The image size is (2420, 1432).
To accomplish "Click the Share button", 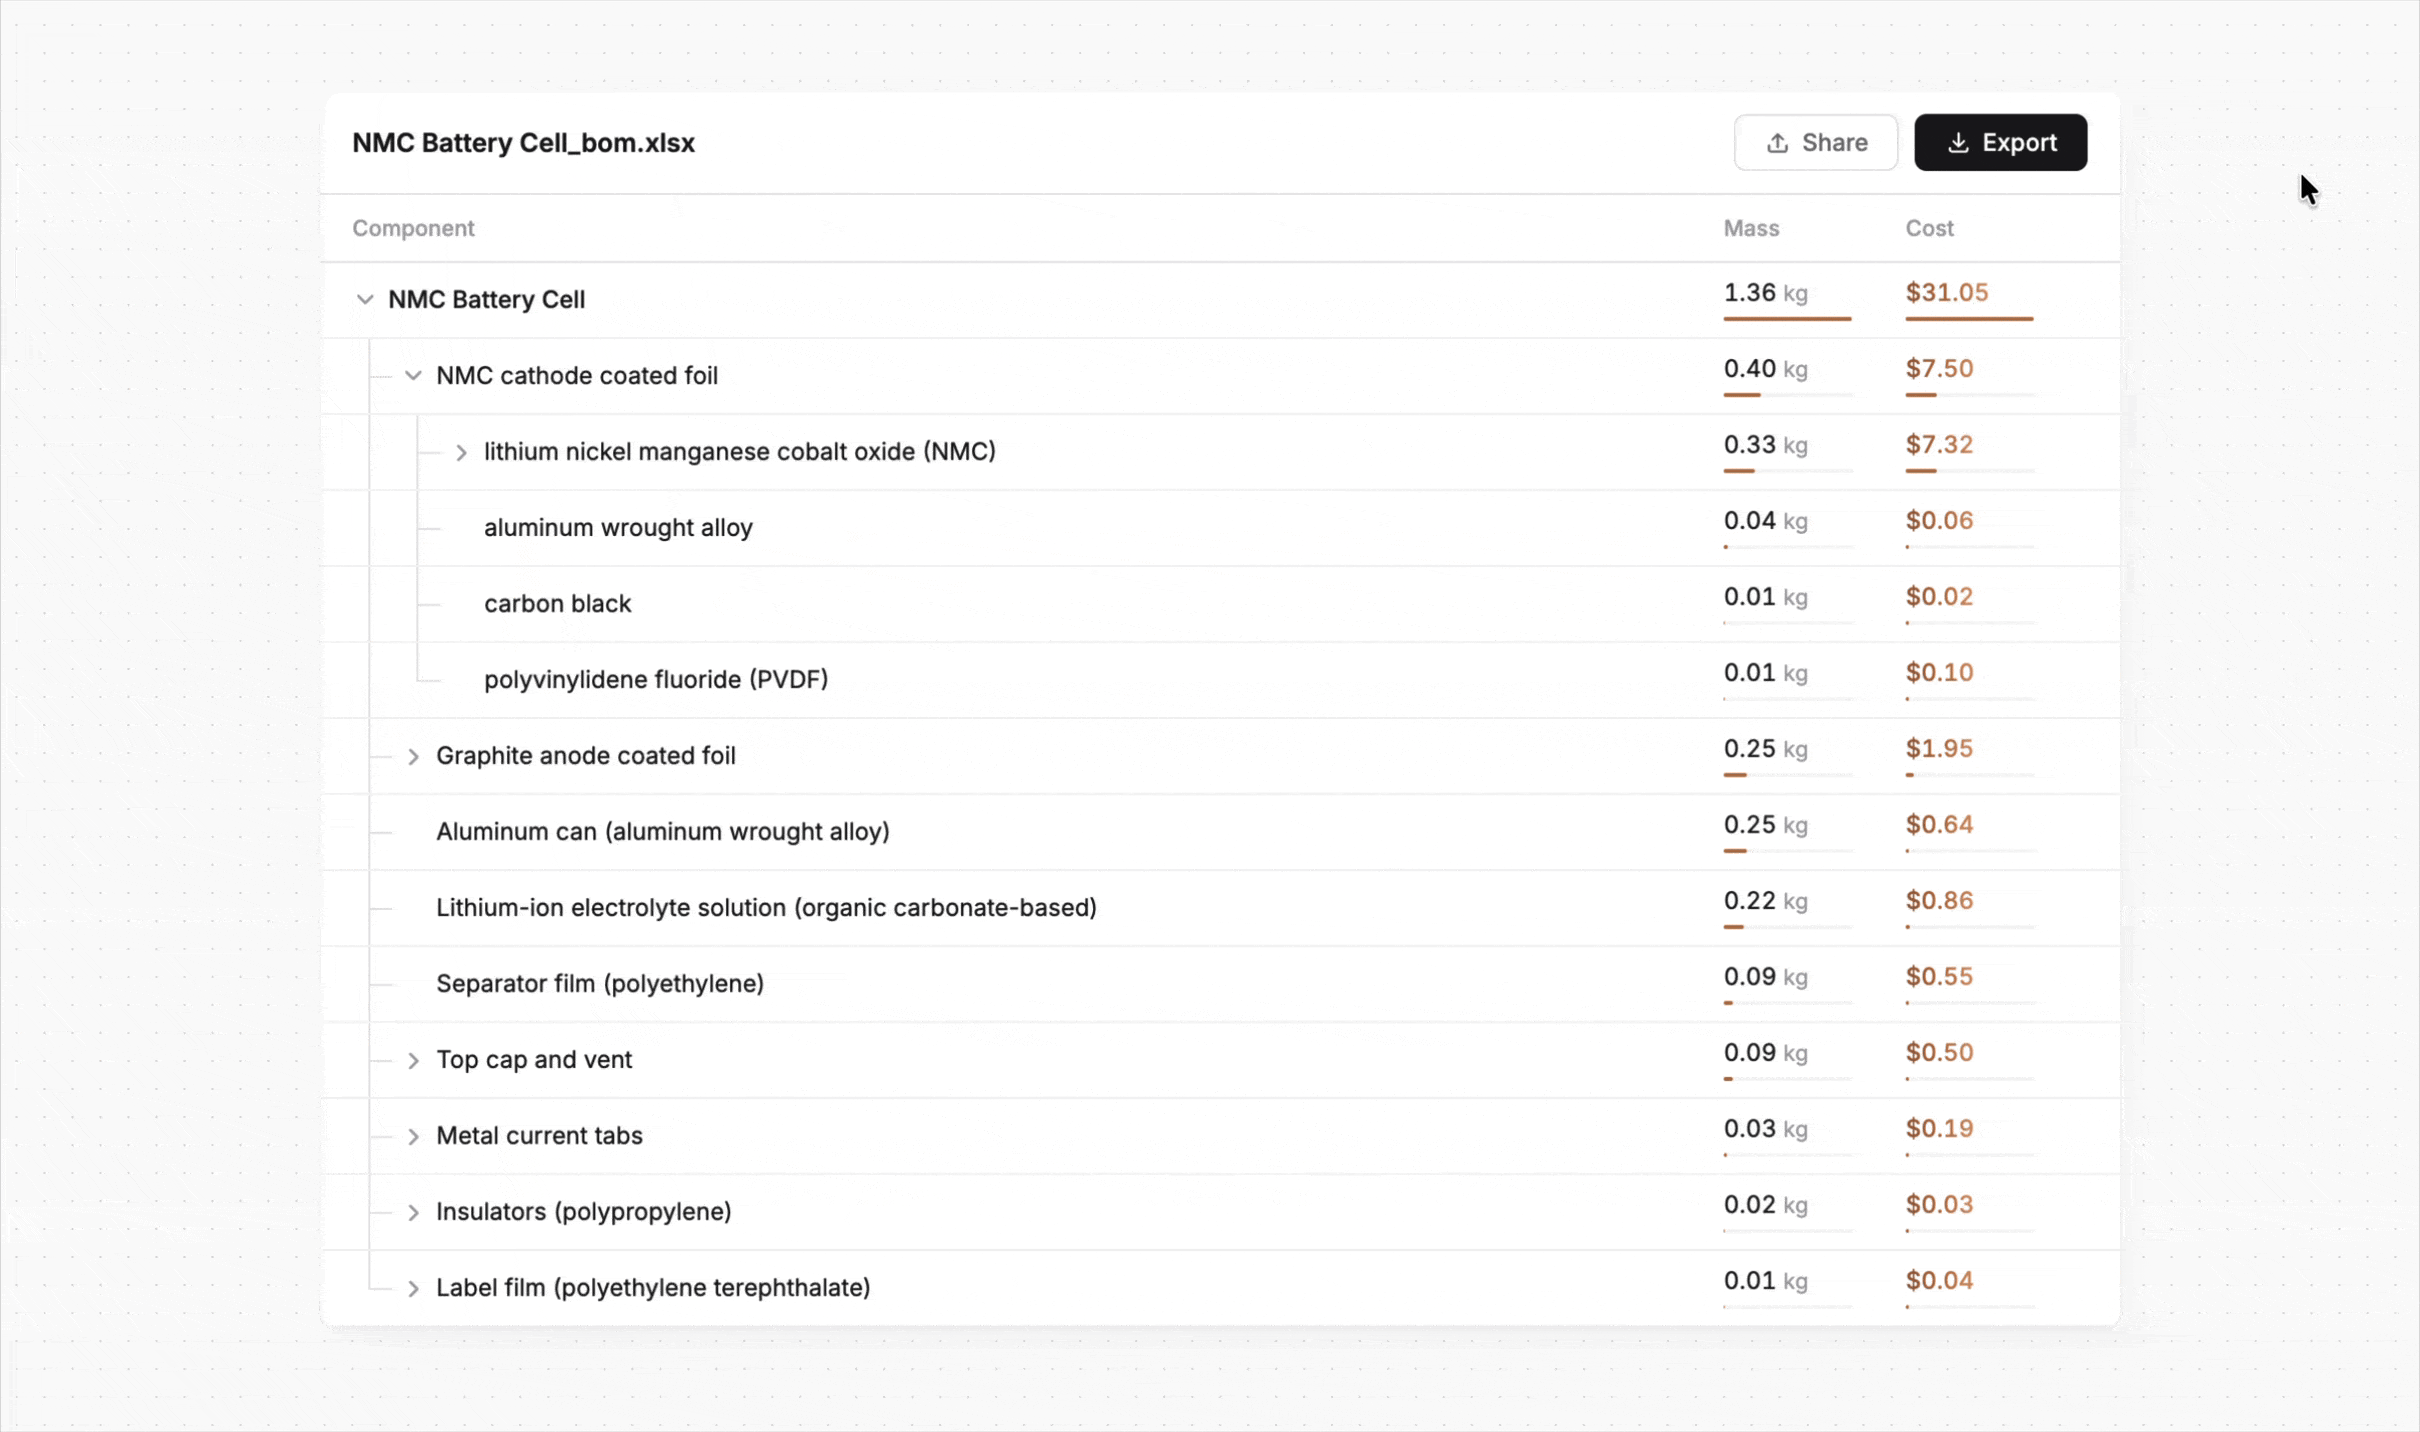I will pyautogui.click(x=1815, y=143).
